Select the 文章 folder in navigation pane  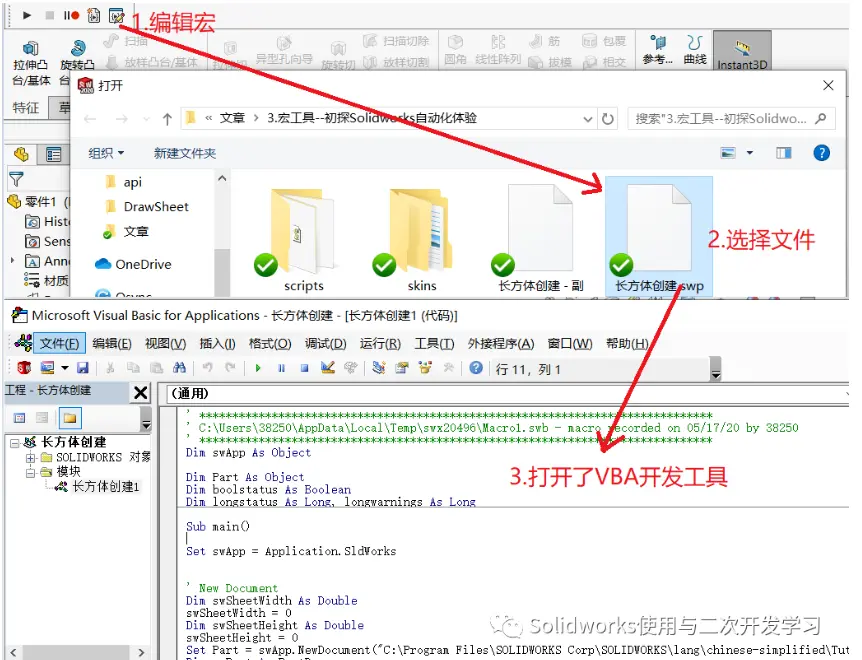pyautogui.click(x=136, y=231)
